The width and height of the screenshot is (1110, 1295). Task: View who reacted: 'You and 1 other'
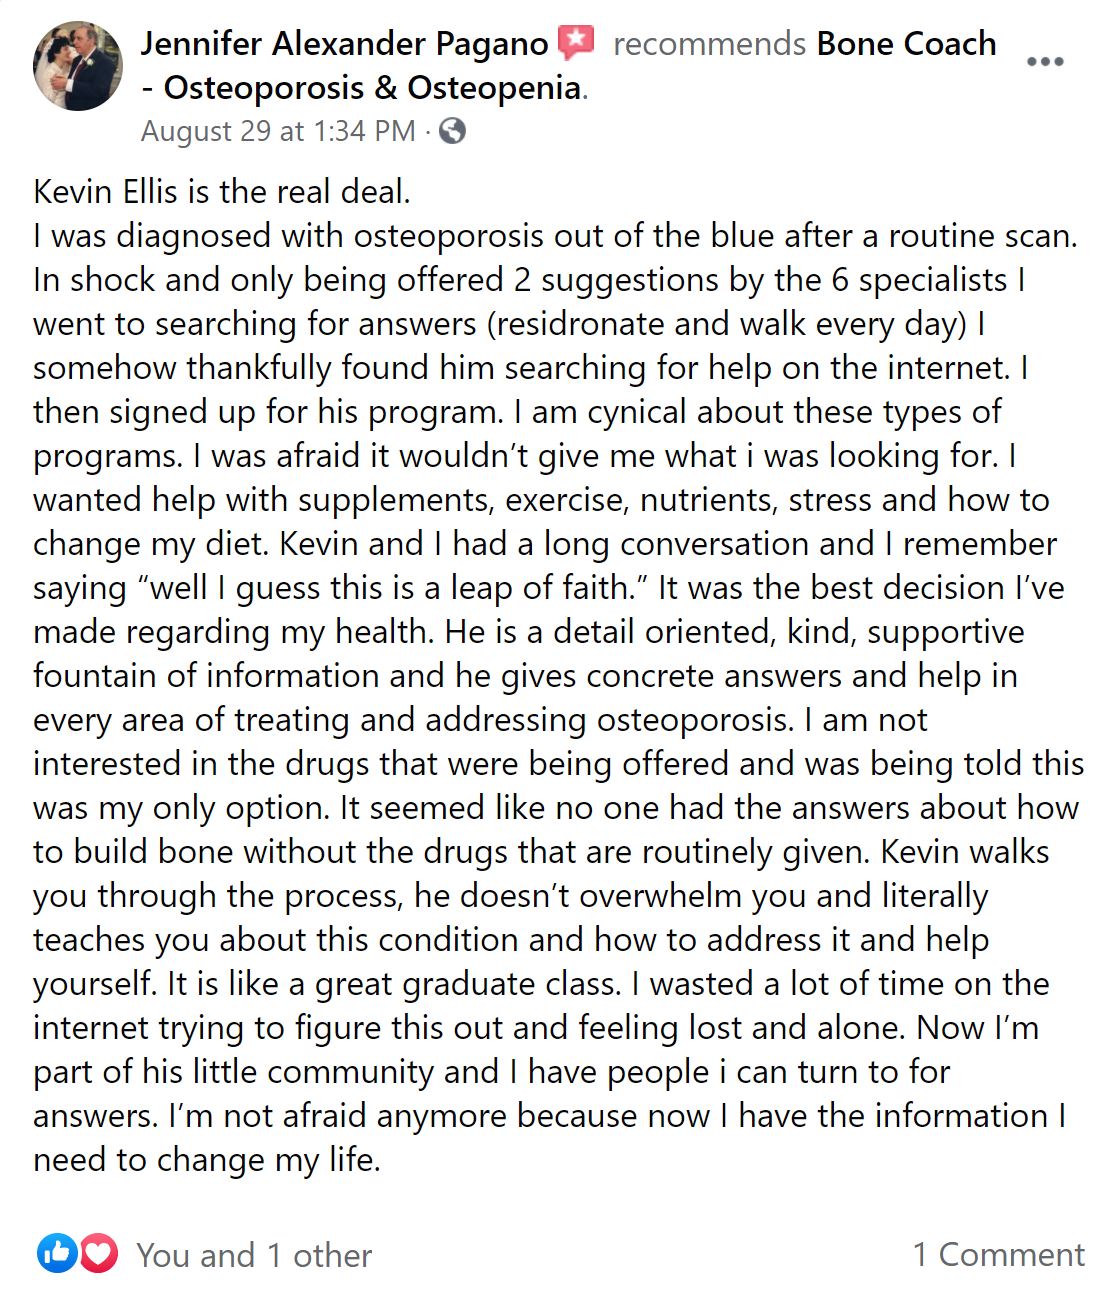coord(254,1255)
